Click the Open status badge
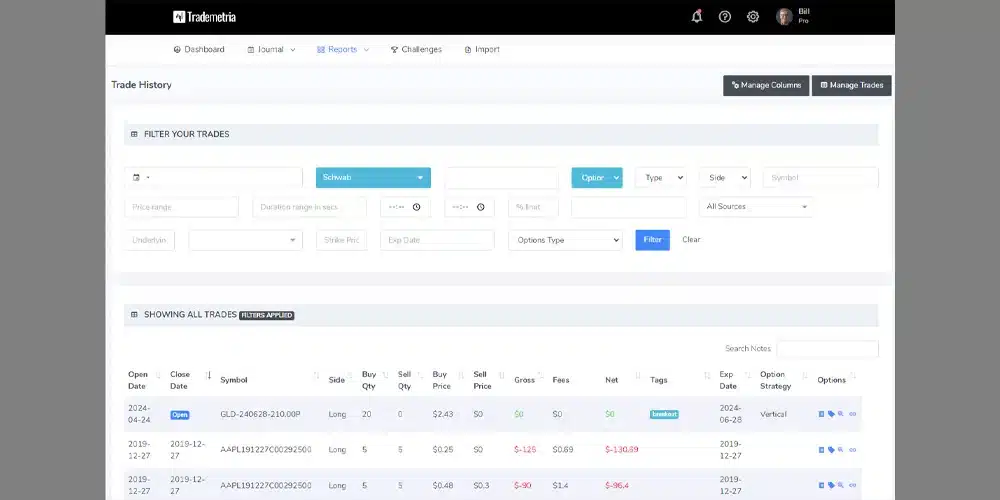Viewport: 1000px width, 500px height. [180, 415]
